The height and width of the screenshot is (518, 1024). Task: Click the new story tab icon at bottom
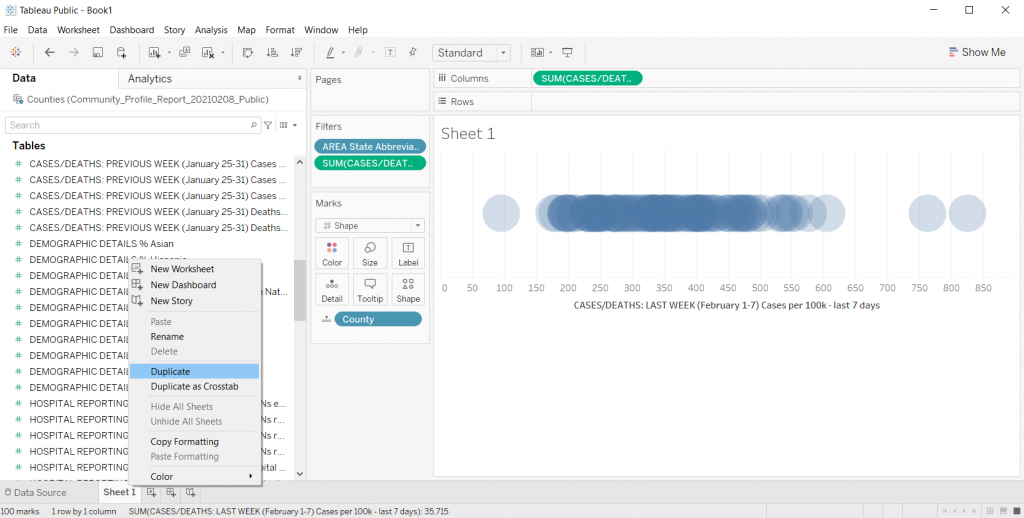[190, 493]
